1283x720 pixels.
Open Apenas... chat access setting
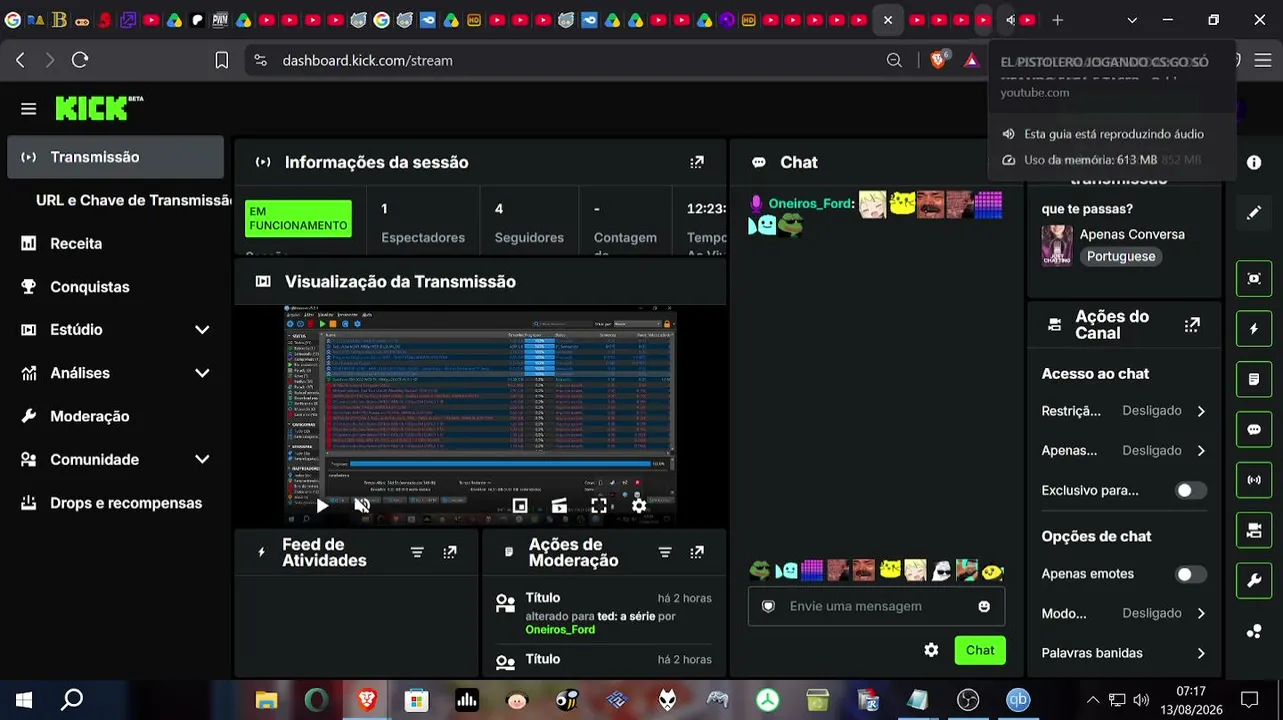1123,451
